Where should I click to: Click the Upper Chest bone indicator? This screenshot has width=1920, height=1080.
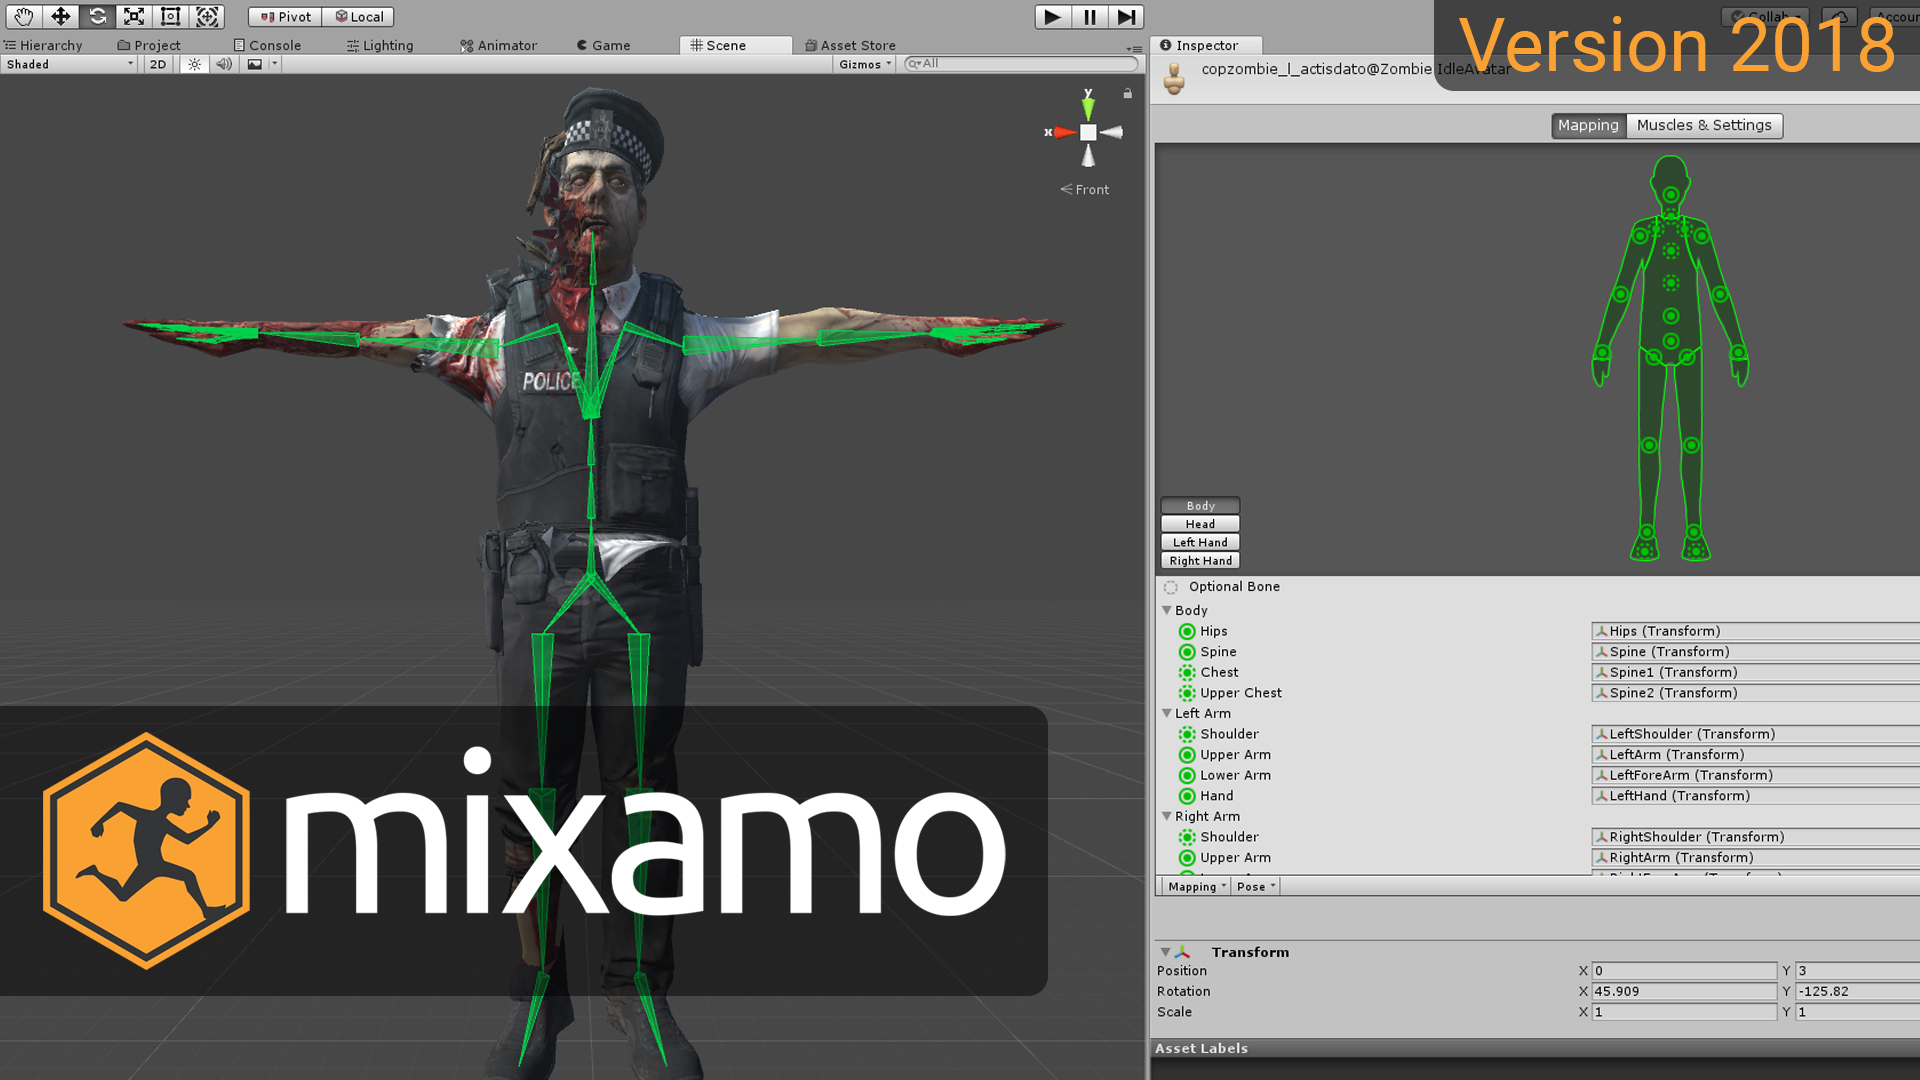pos(1187,693)
